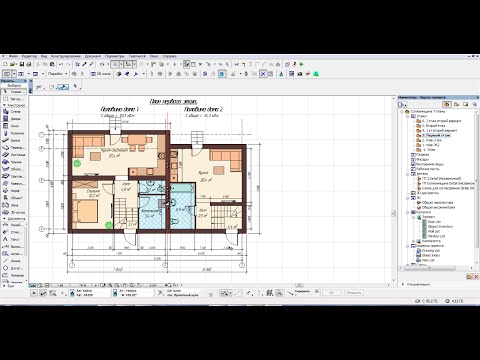Select the Window (Окно) tool in toolbox
The width and height of the screenshot is (480, 360).
click(13, 126)
